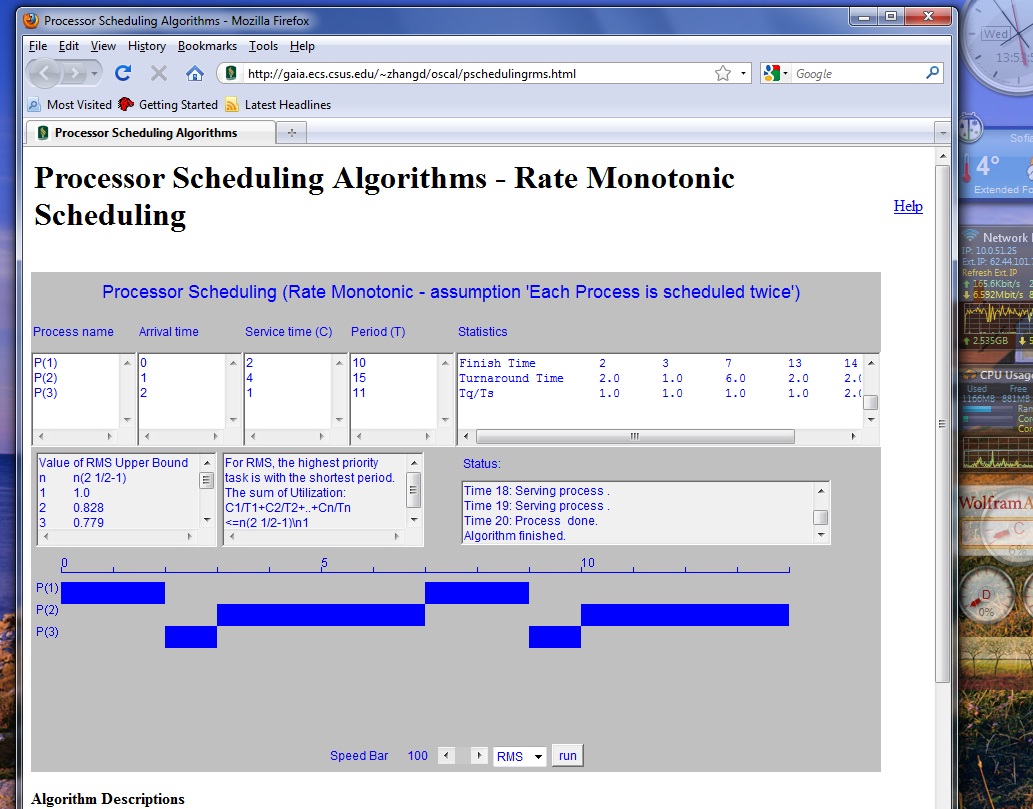Click the Statistics horizontal scrollbar thumb
This screenshot has height=809, width=1033.
[635, 436]
